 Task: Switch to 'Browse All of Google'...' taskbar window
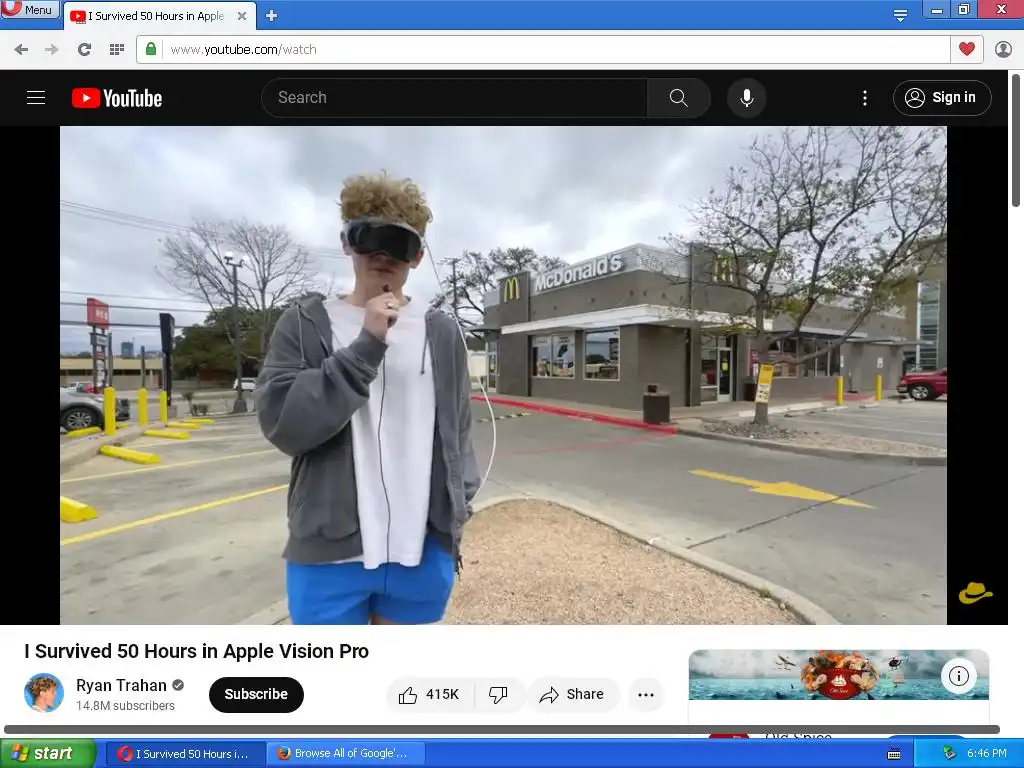[x=345, y=754]
